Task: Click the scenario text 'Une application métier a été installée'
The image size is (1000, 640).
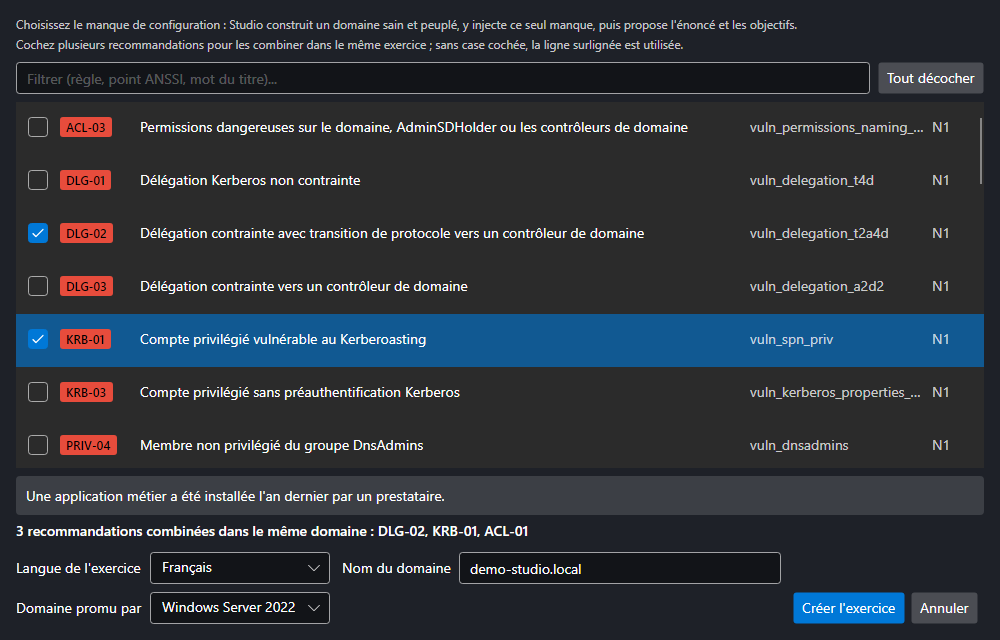Action: pos(235,496)
